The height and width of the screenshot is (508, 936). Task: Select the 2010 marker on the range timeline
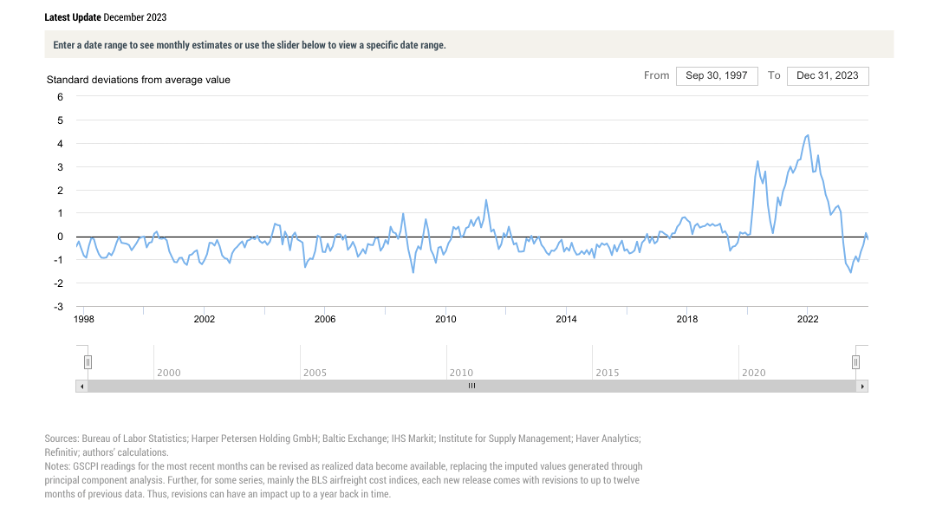point(461,372)
